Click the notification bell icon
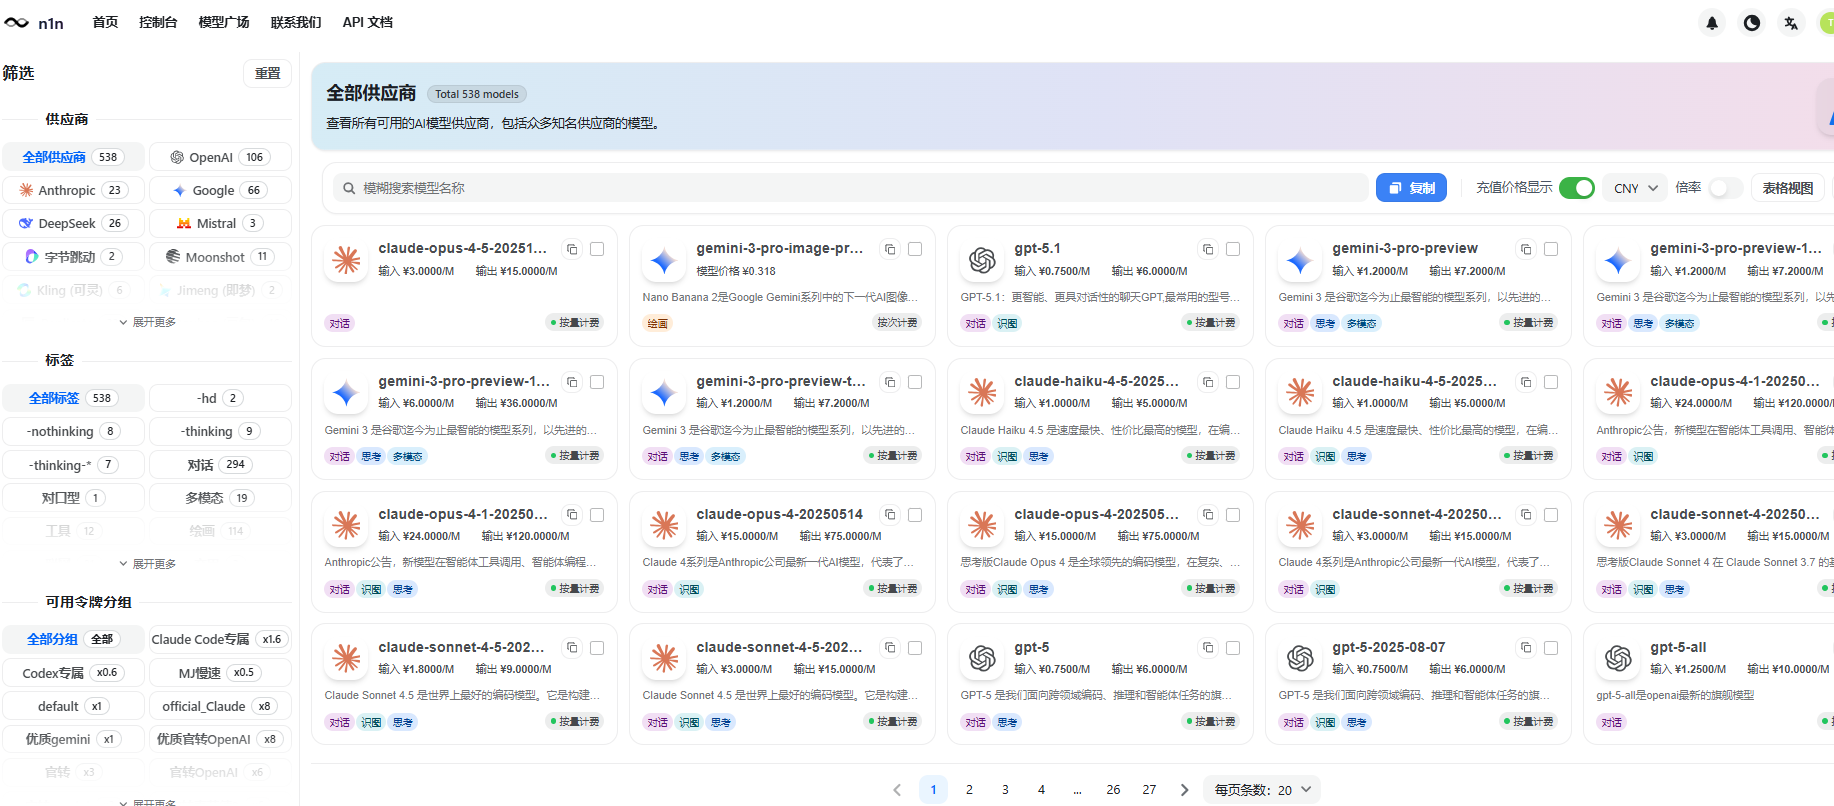The height and width of the screenshot is (806, 1834). [x=1712, y=23]
